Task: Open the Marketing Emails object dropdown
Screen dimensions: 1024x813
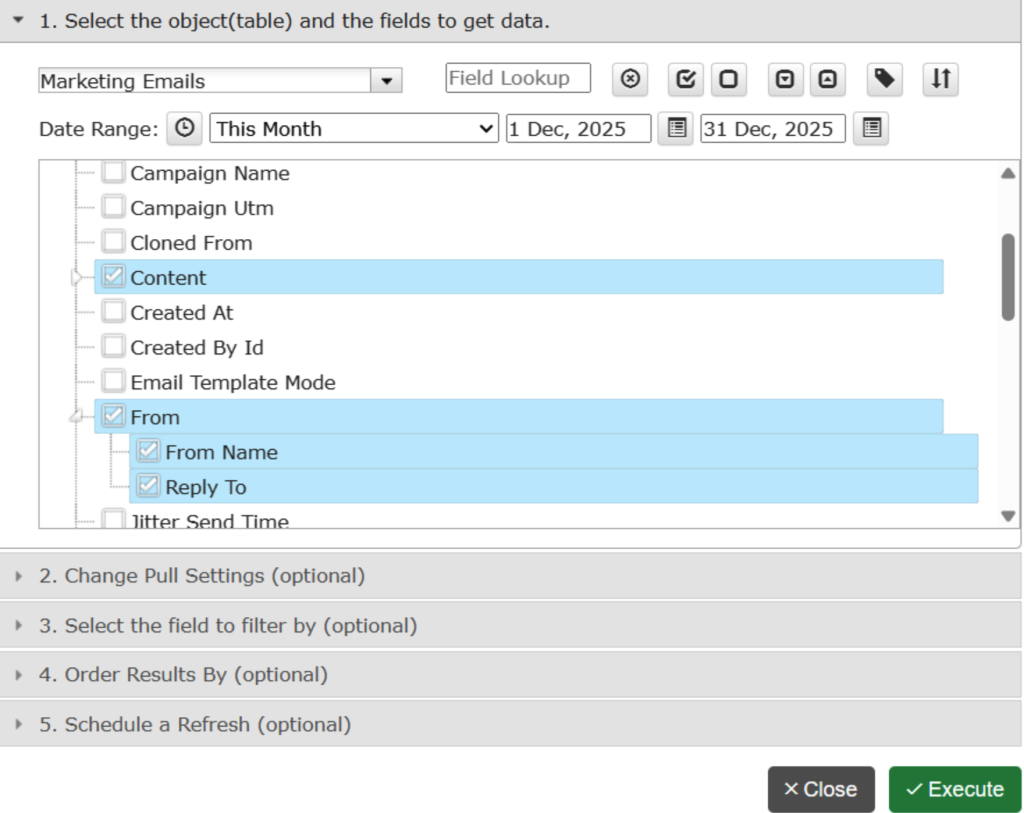Action: 385,81
